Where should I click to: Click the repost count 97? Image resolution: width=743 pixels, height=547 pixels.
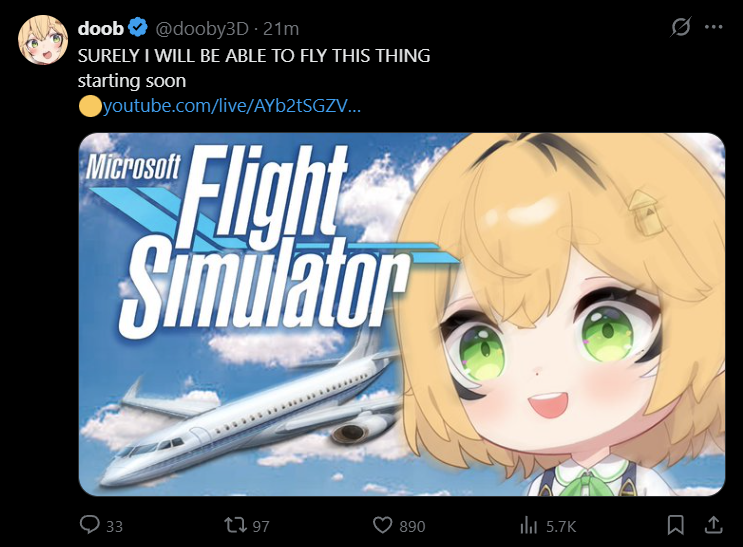click(261, 526)
